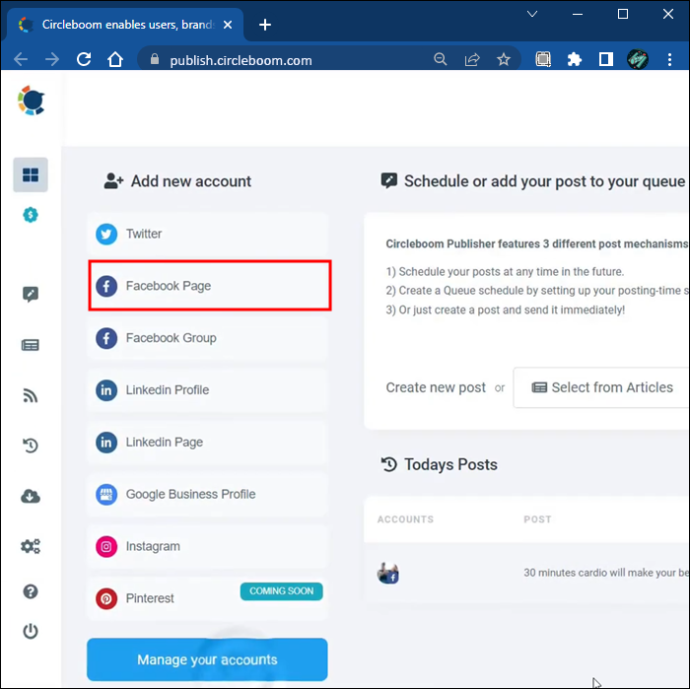The image size is (690, 689).
Task: Click the cloud download icon in sidebar
Action: click(x=30, y=496)
